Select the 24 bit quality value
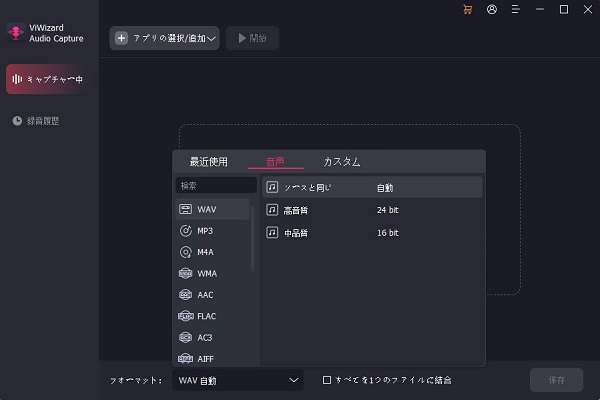The height and width of the screenshot is (400, 600). coord(388,210)
